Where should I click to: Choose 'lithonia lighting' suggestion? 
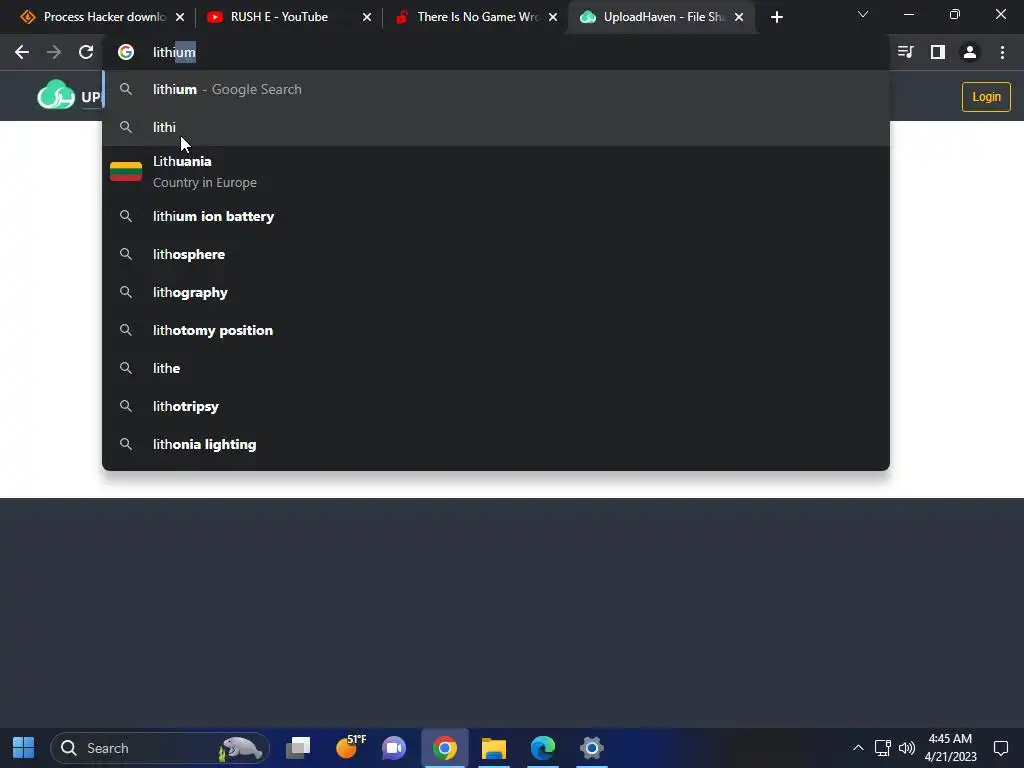coord(496,444)
